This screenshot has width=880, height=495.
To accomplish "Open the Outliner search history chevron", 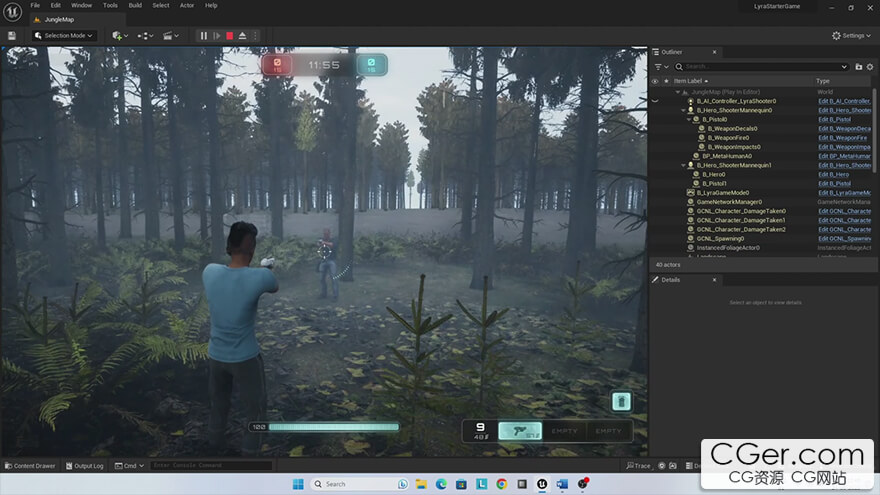I will click(844, 67).
